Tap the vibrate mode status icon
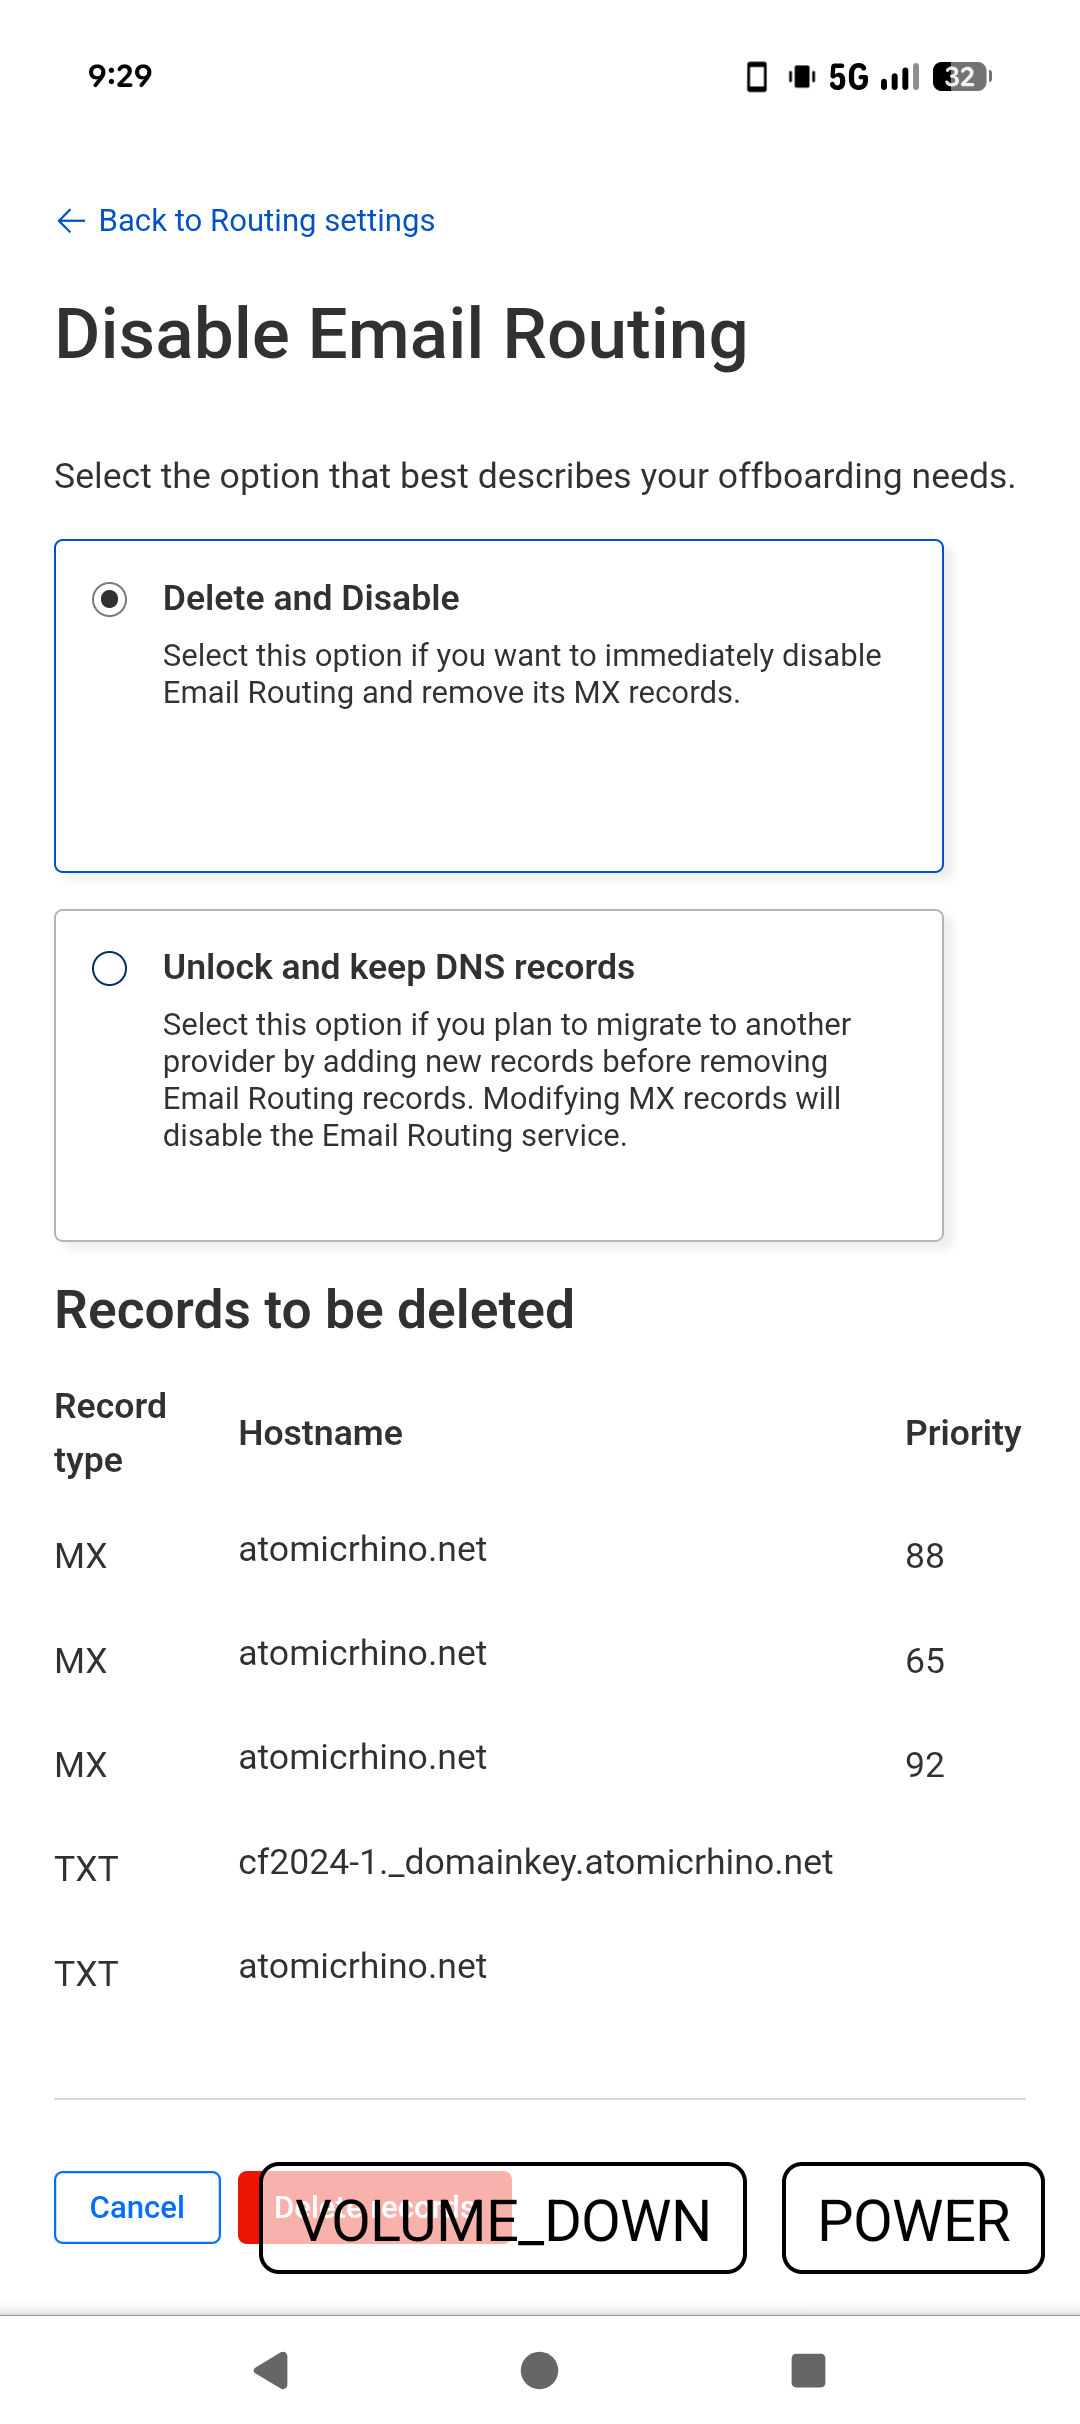Screen dimensions: 1080x2424 (x=802, y=77)
